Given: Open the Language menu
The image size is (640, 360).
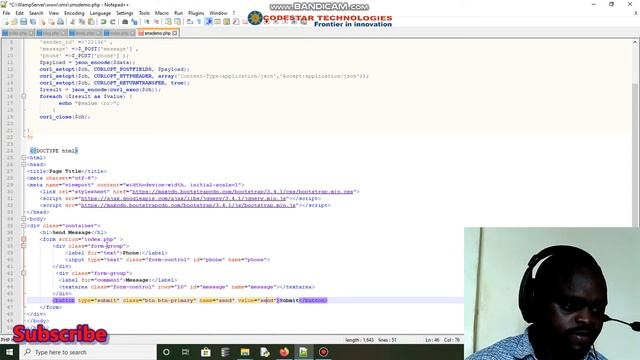Looking at the screenshot, I should point(100,13).
